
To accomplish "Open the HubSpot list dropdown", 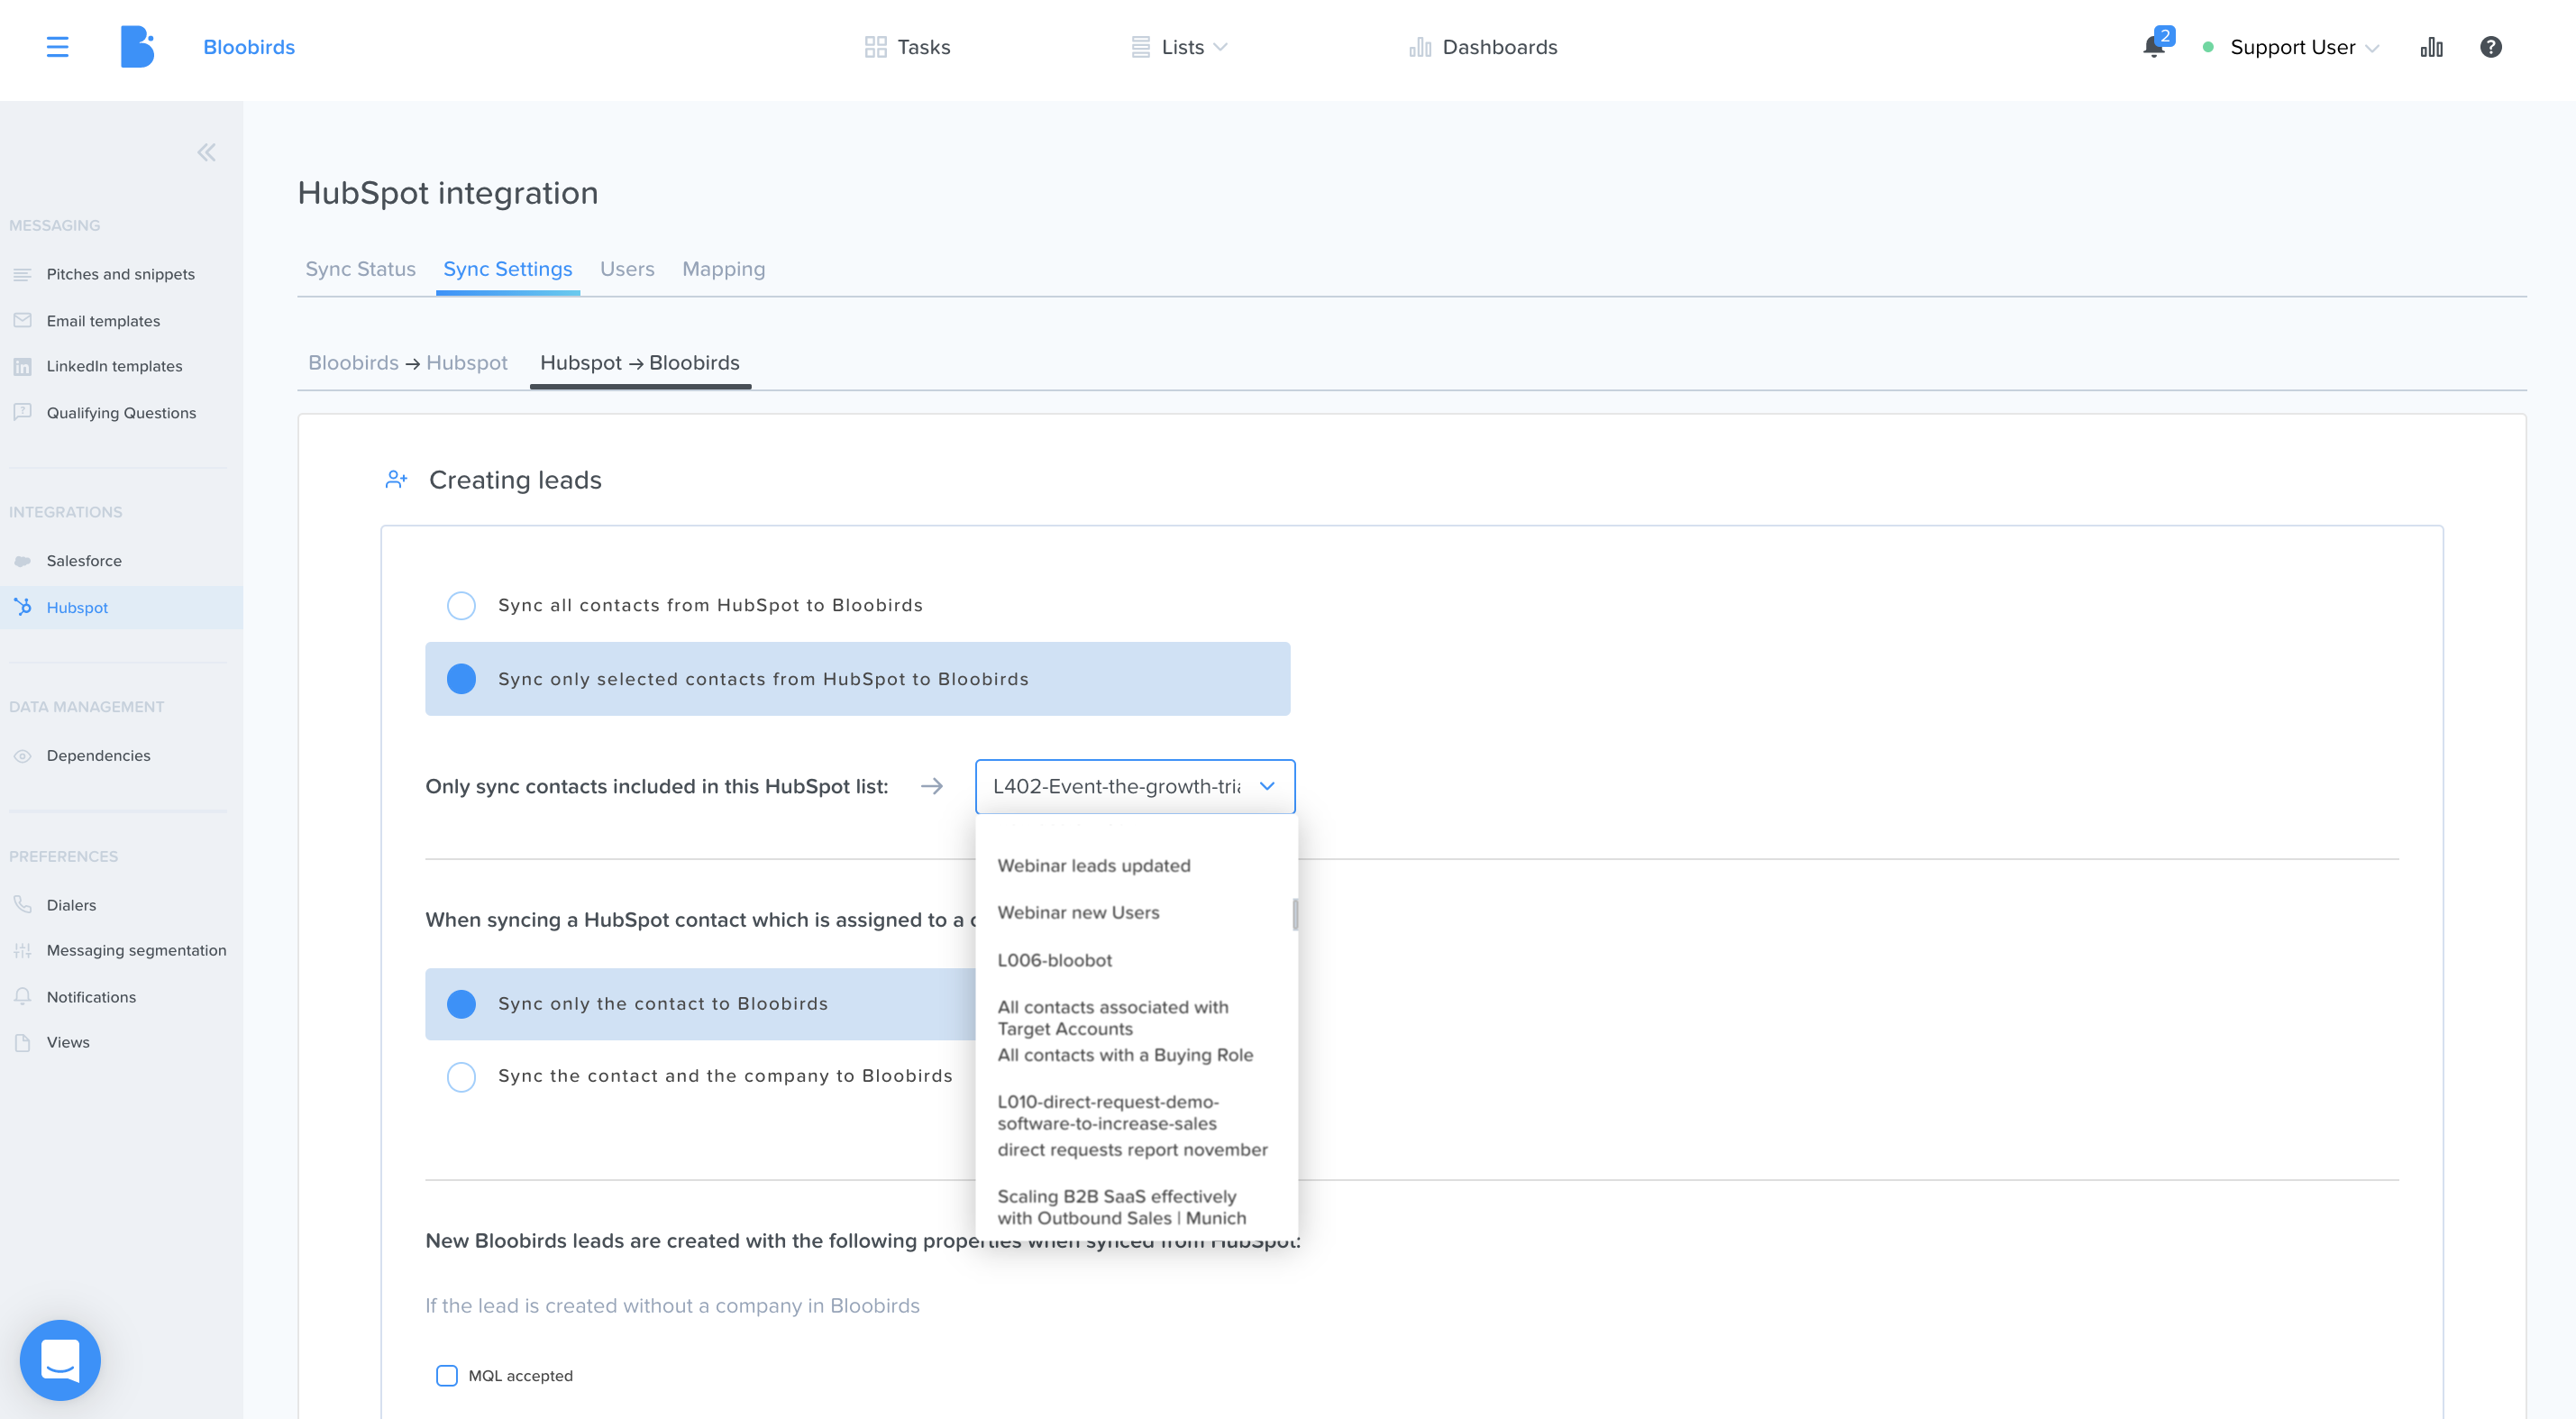I will (x=1135, y=786).
